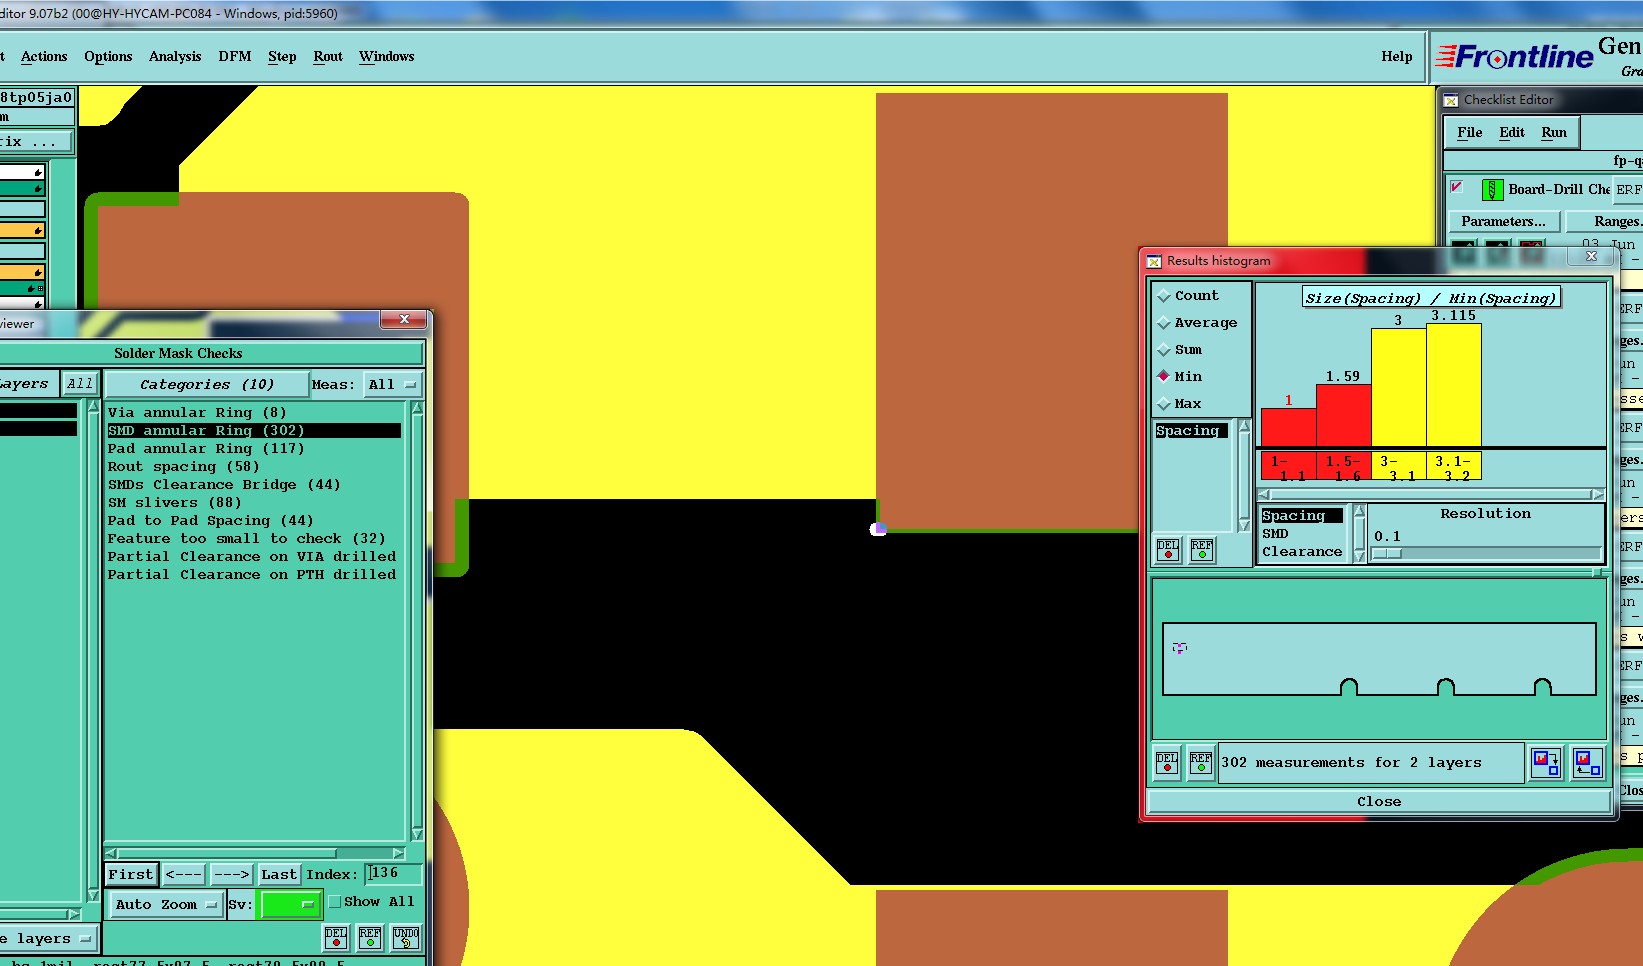Open the DFM menu
Viewport: 1643px width, 966px height.
click(235, 57)
